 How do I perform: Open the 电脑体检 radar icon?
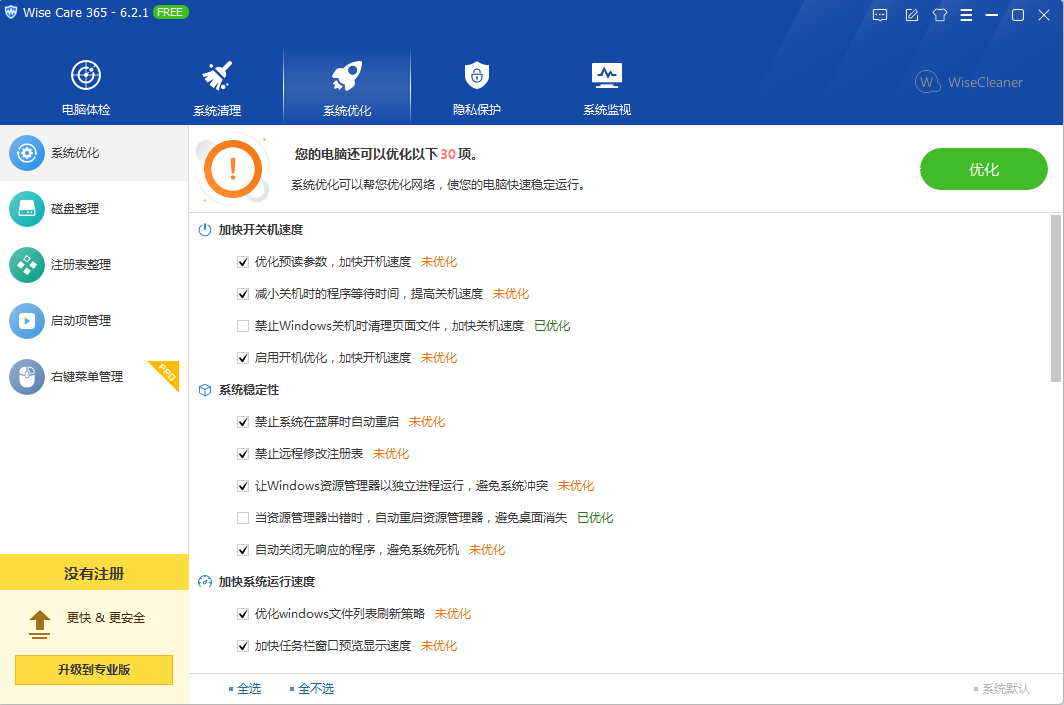click(86, 76)
